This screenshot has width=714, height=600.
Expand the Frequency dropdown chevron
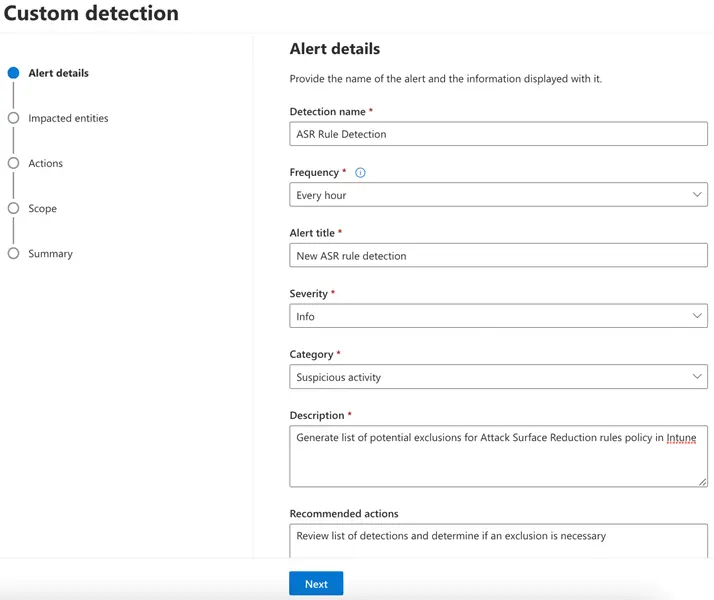[697, 195]
